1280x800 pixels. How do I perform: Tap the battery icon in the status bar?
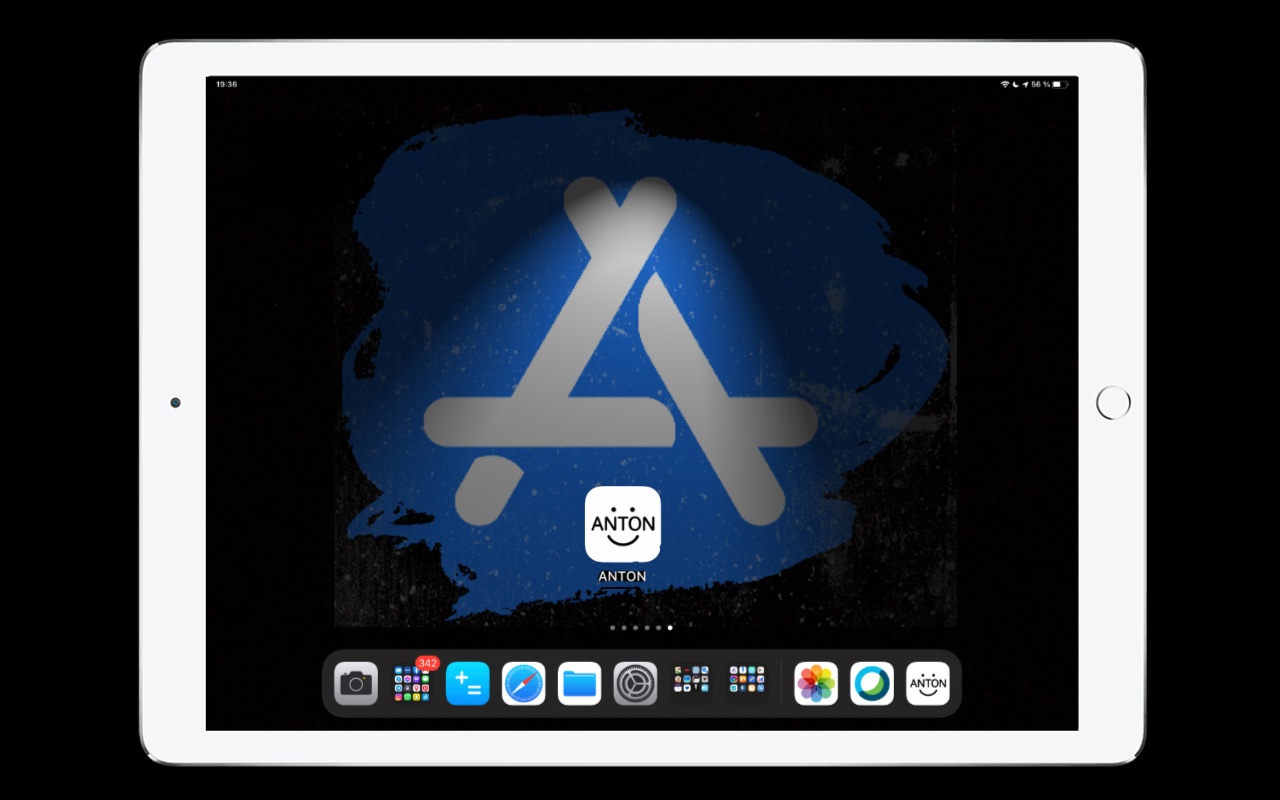point(1060,84)
